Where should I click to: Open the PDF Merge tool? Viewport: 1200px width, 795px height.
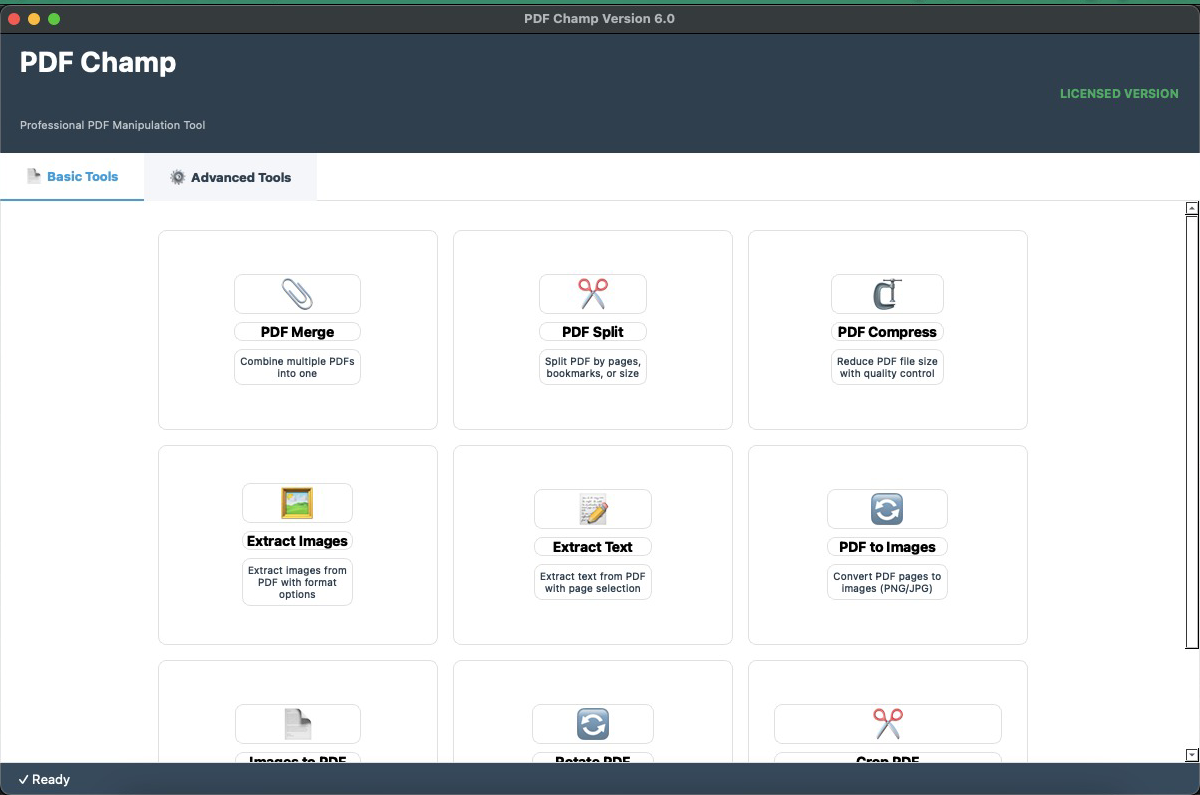click(x=297, y=331)
